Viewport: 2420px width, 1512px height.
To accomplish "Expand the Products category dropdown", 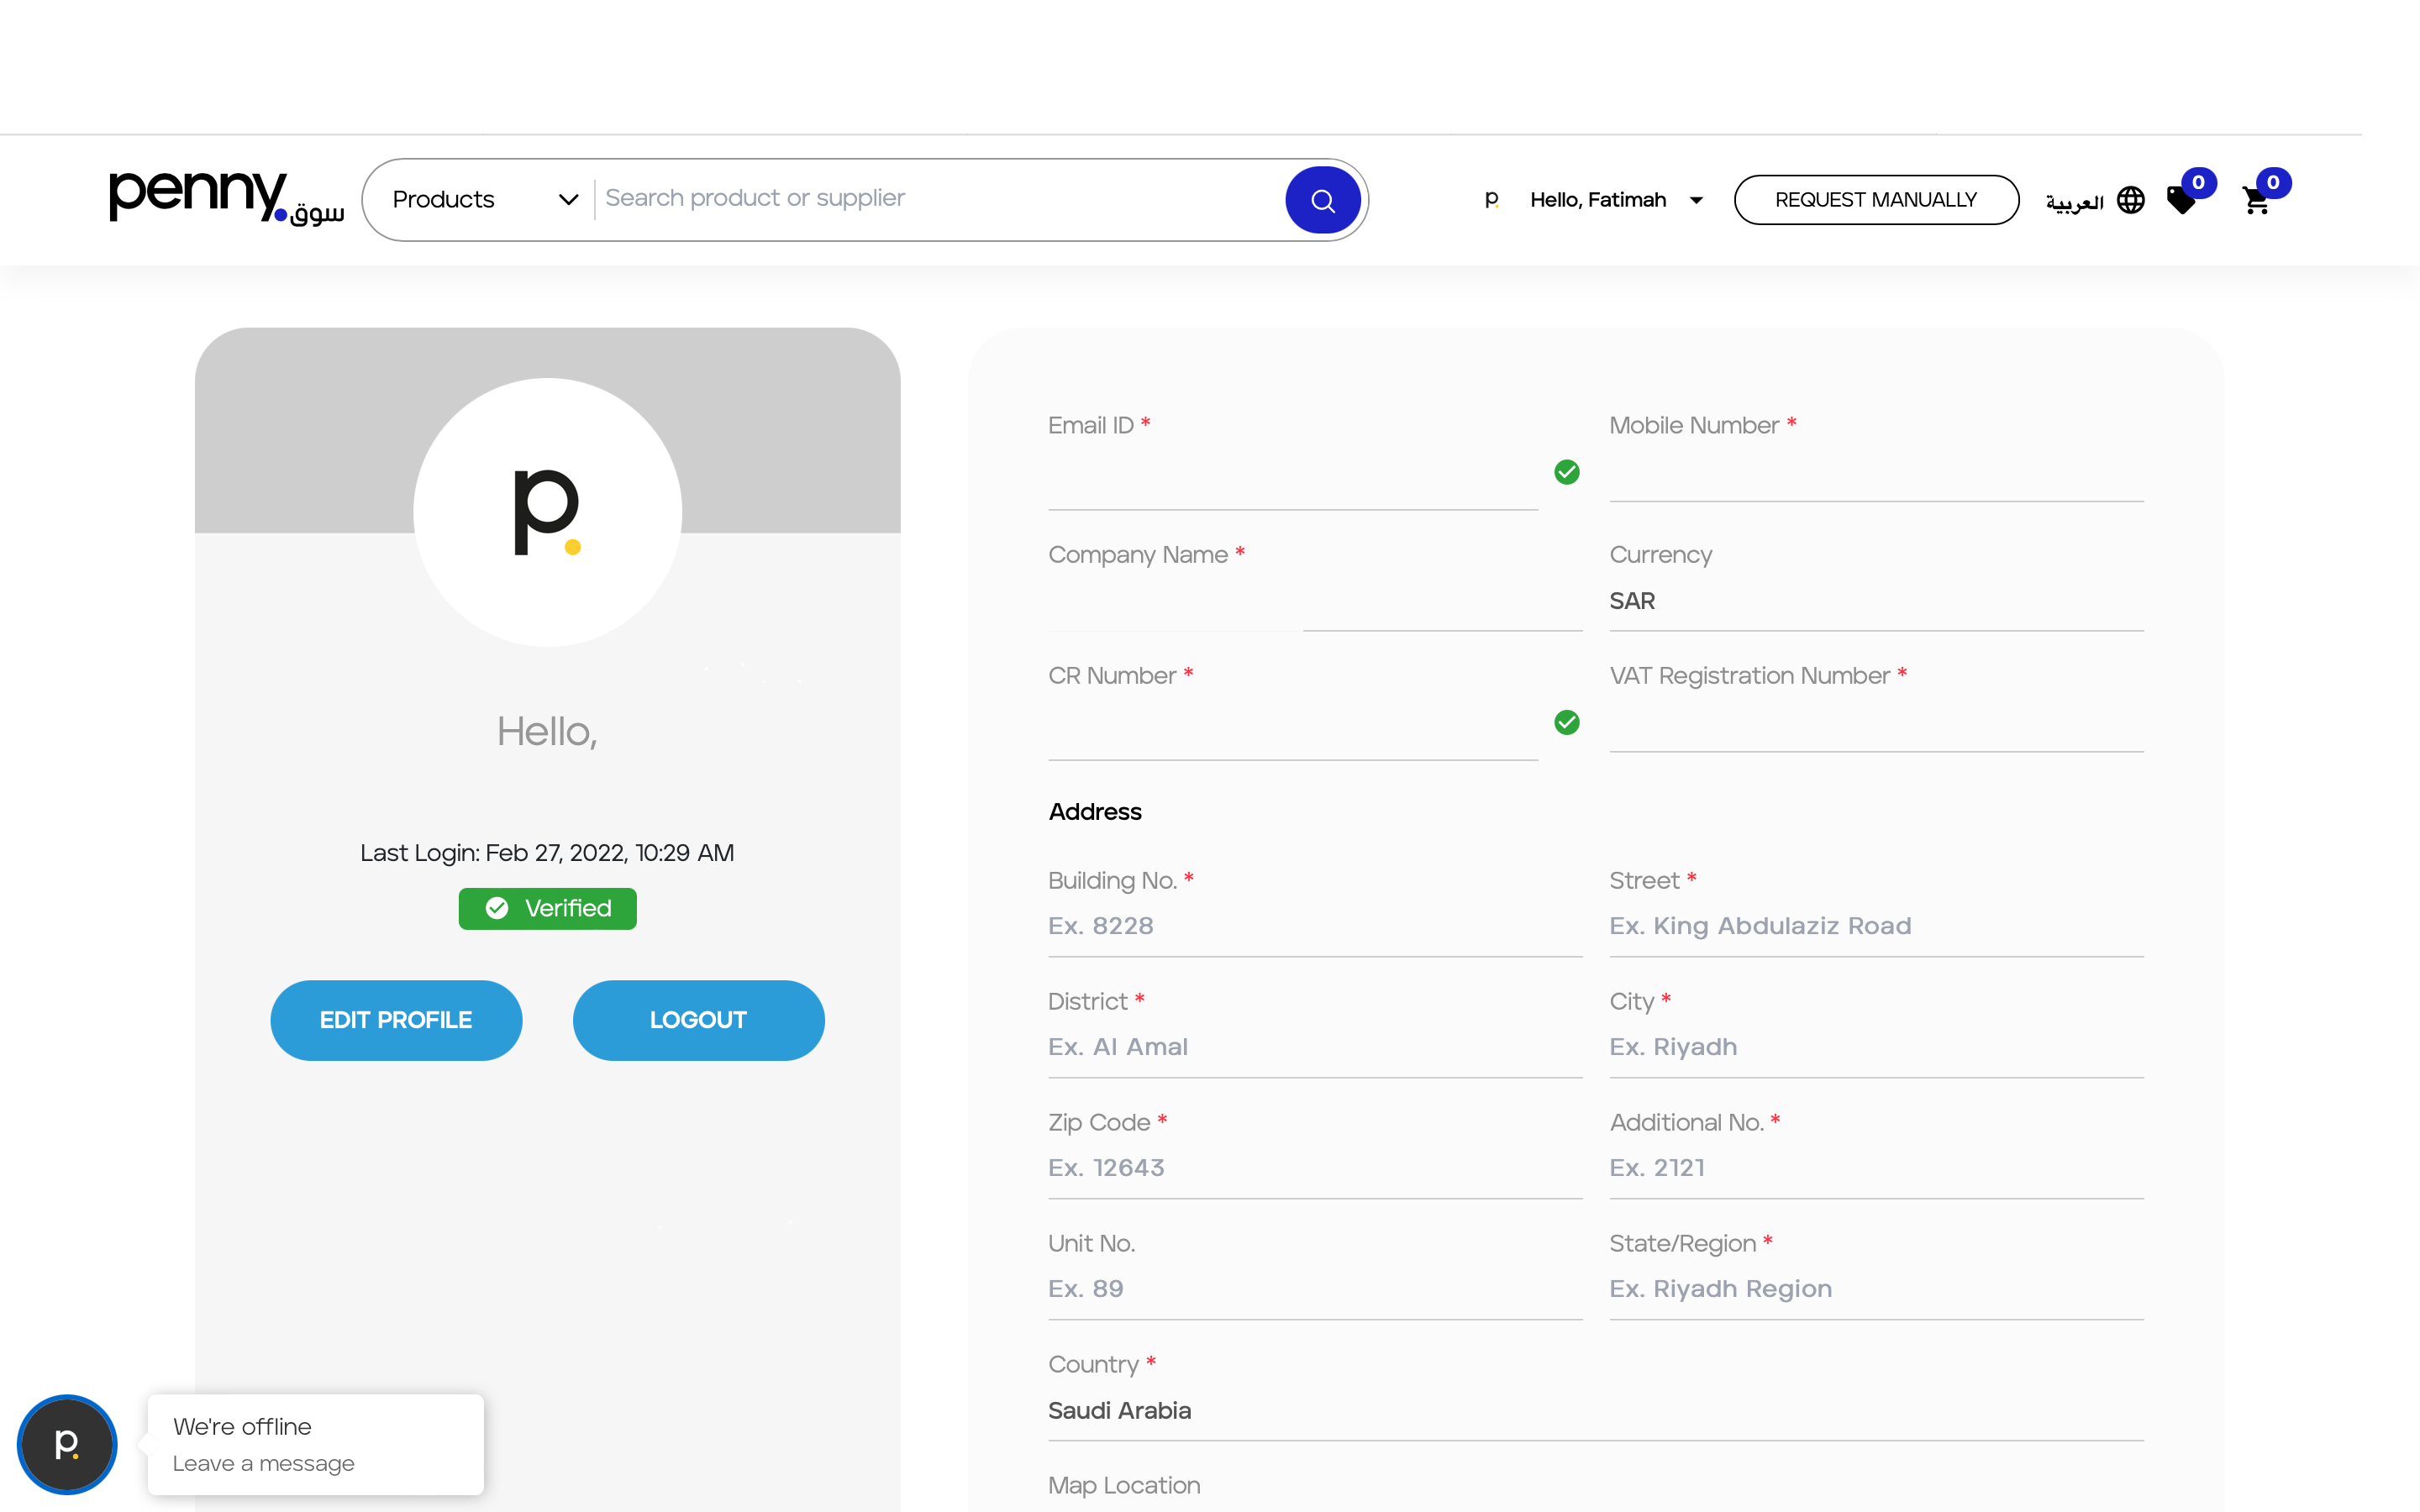I will point(485,200).
